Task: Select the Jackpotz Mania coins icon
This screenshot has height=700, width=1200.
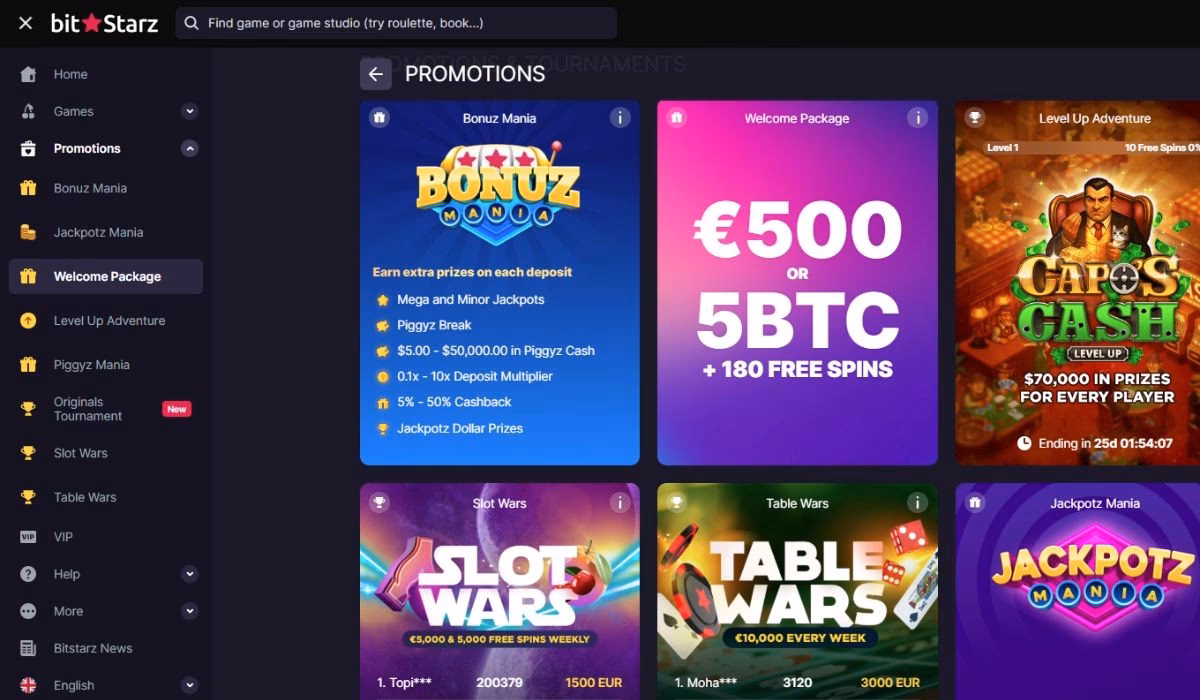Action: pos(27,232)
